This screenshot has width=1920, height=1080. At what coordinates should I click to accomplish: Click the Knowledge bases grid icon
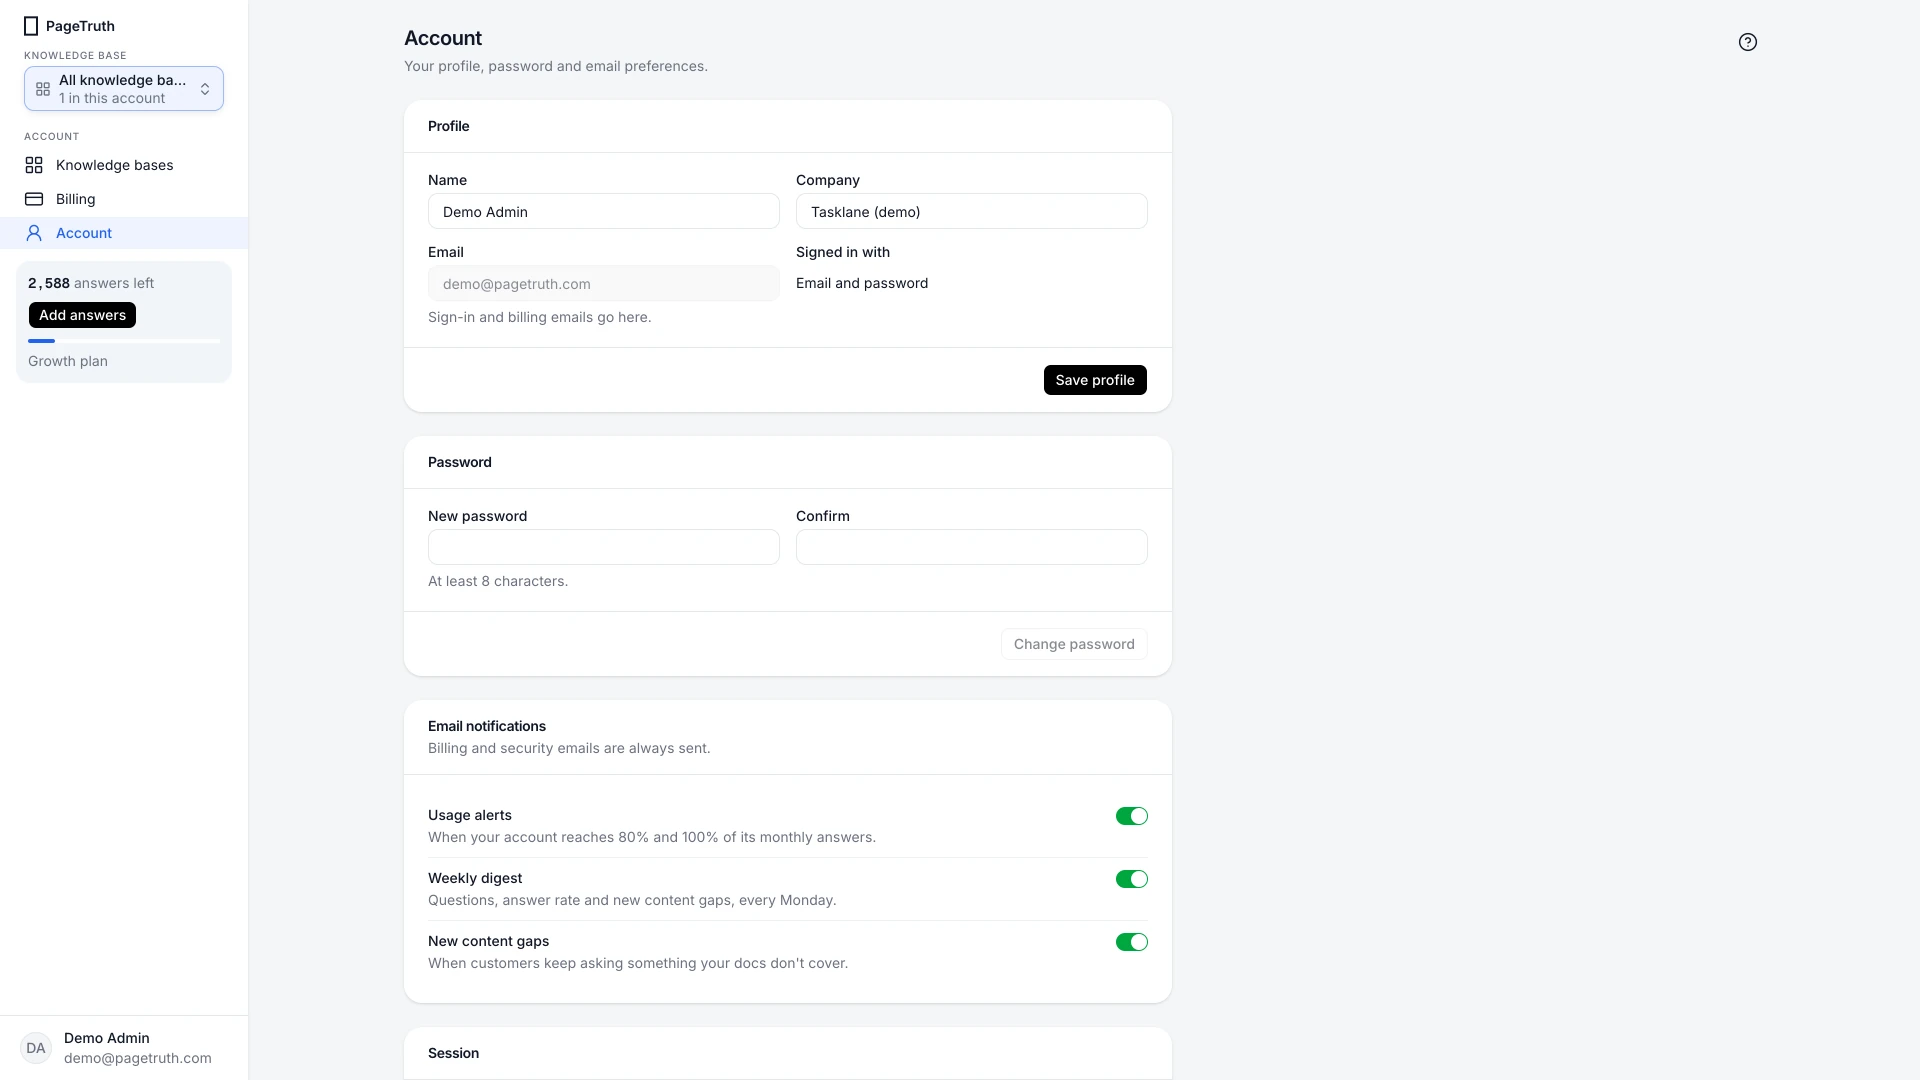34,165
